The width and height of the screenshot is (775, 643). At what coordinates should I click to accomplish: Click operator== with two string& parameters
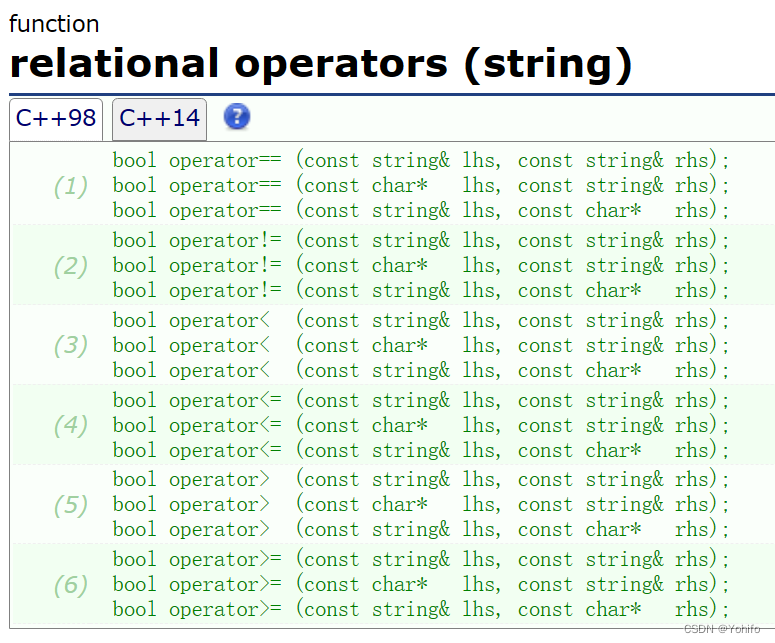(x=421, y=160)
